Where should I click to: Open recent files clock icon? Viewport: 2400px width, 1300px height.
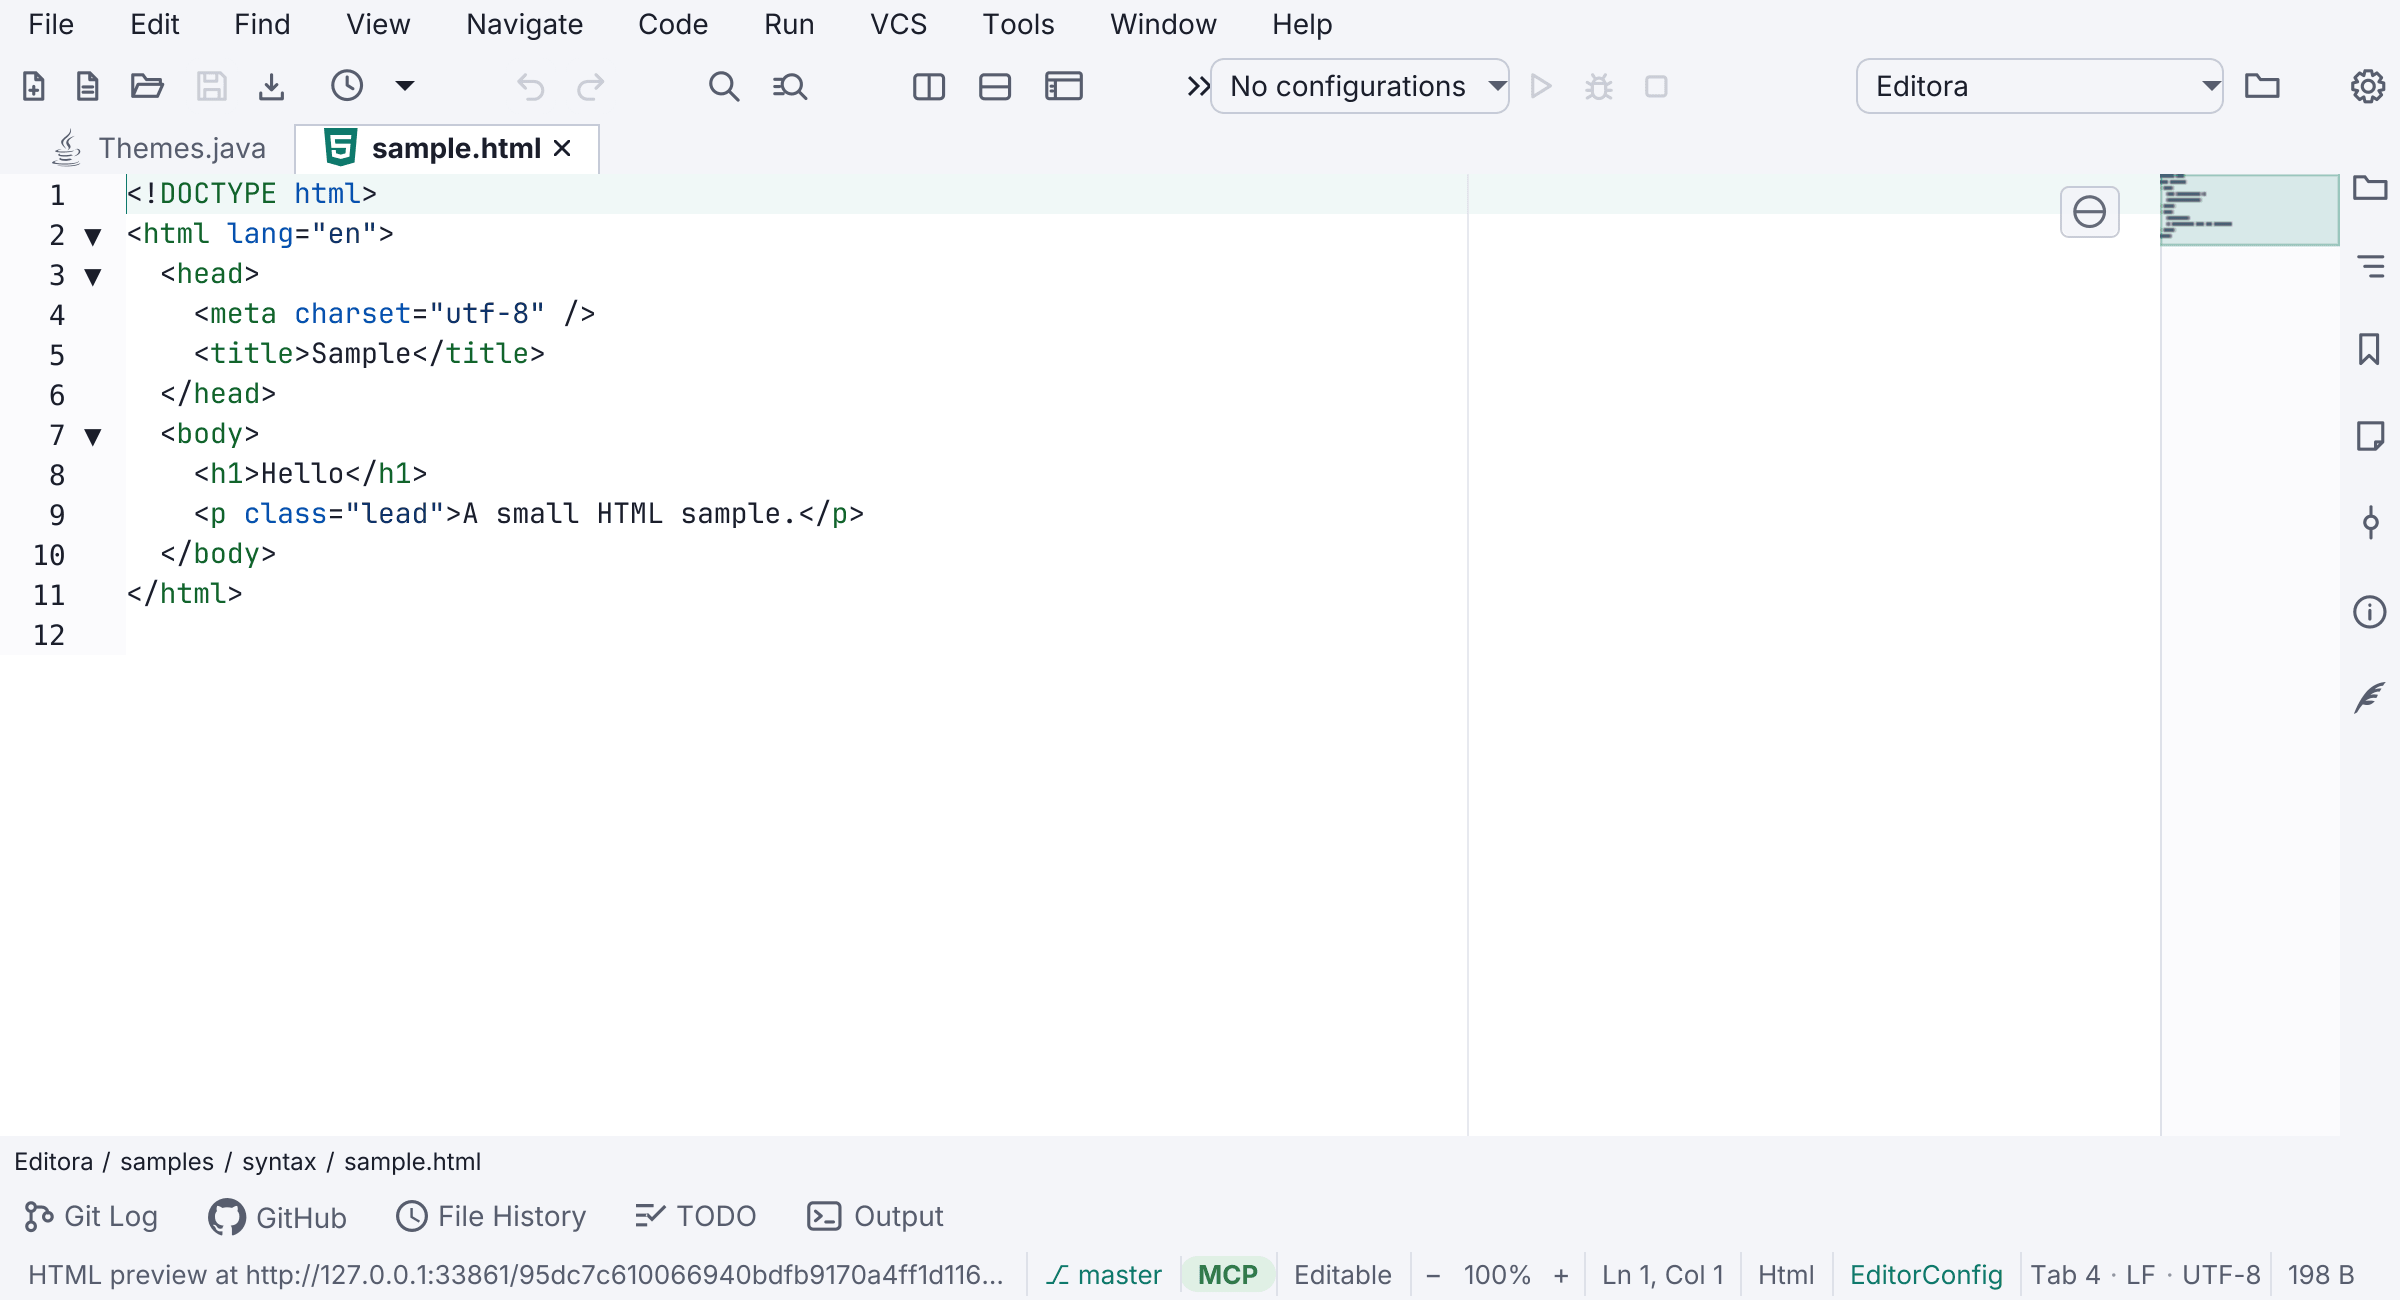(347, 86)
